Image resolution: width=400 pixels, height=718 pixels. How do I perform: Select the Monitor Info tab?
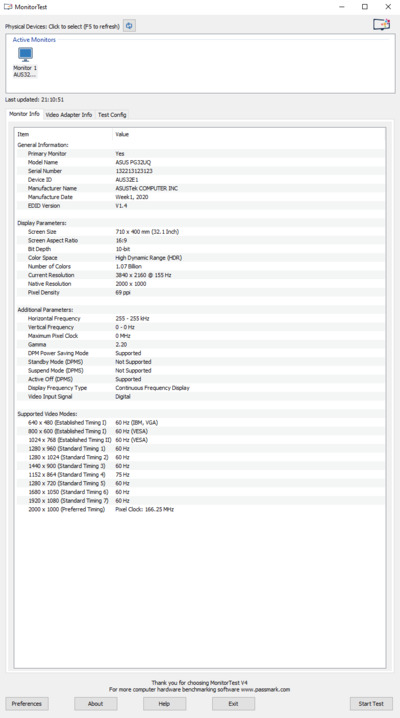(24, 114)
